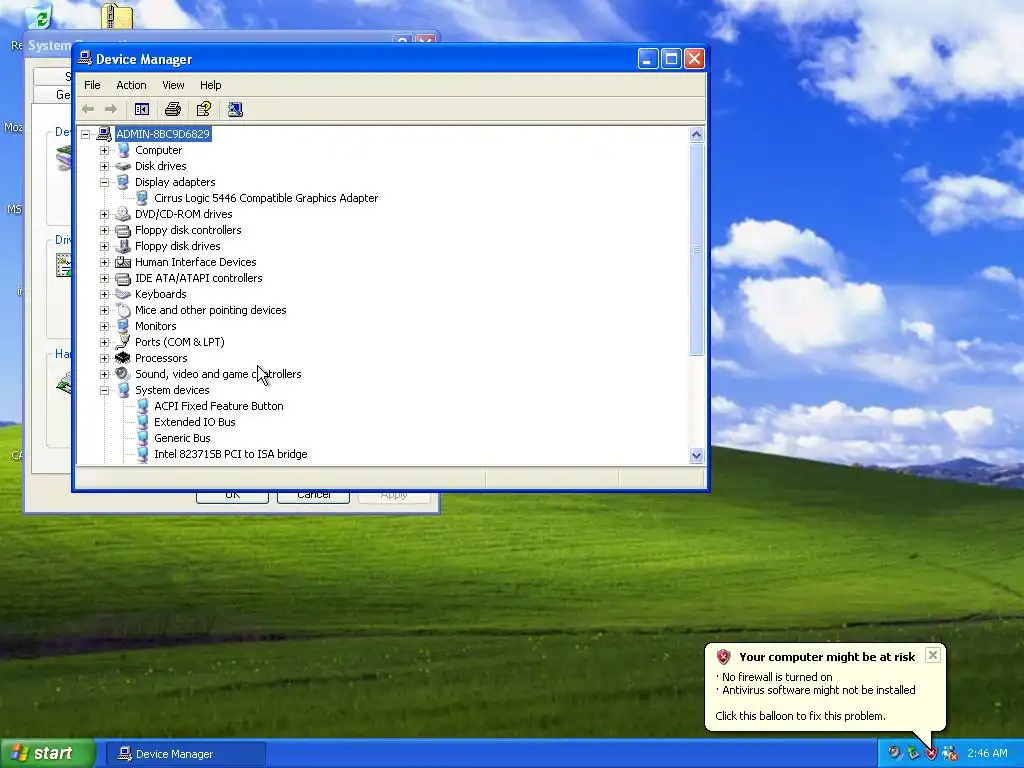Click the Disk drives category icon
Image resolution: width=1024 pixels, height=768 pixels.
(123, 166)
